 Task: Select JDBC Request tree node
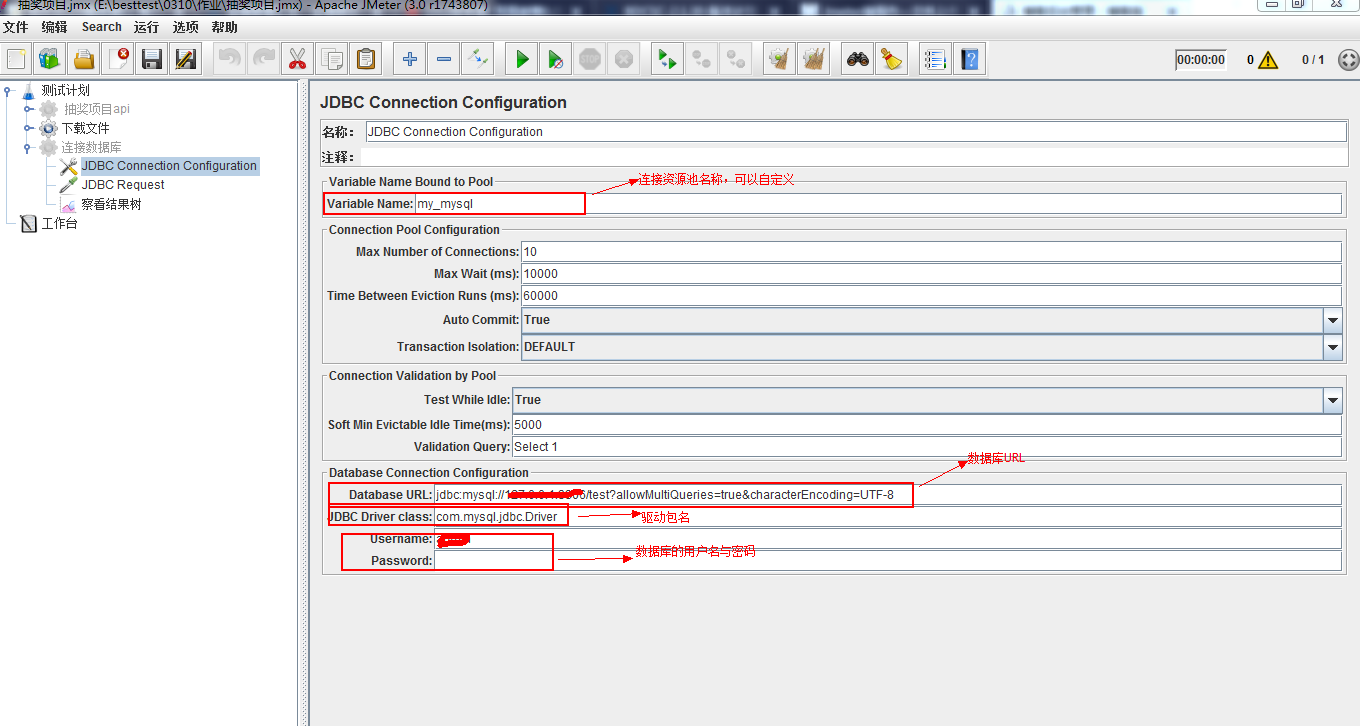(x=123, y=185)
